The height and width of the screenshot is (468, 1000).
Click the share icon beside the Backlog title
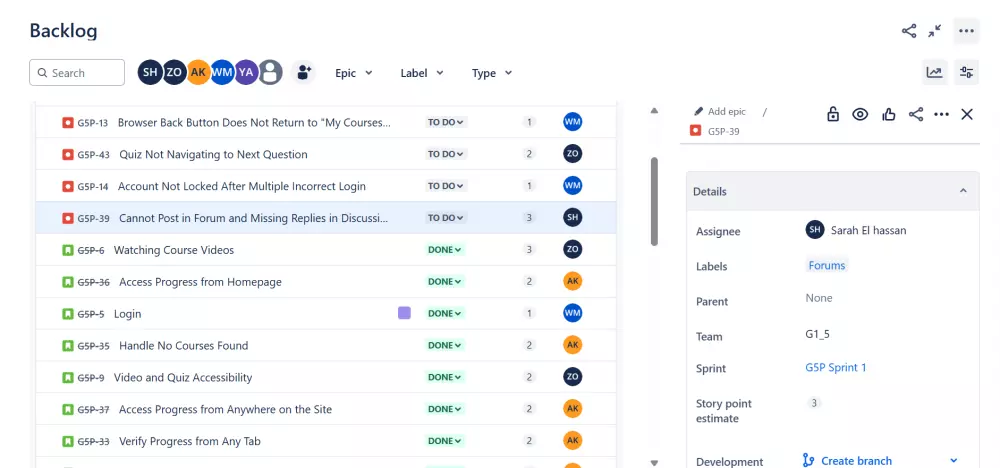pyautogui.click(x=909, y=31)
